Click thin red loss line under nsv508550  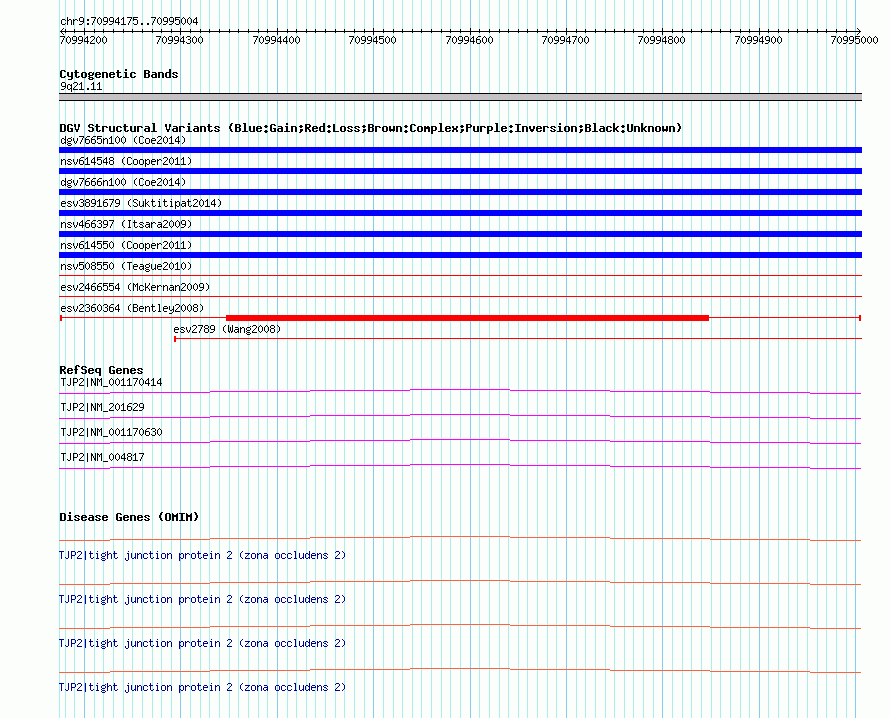click(x=460, y=276)
